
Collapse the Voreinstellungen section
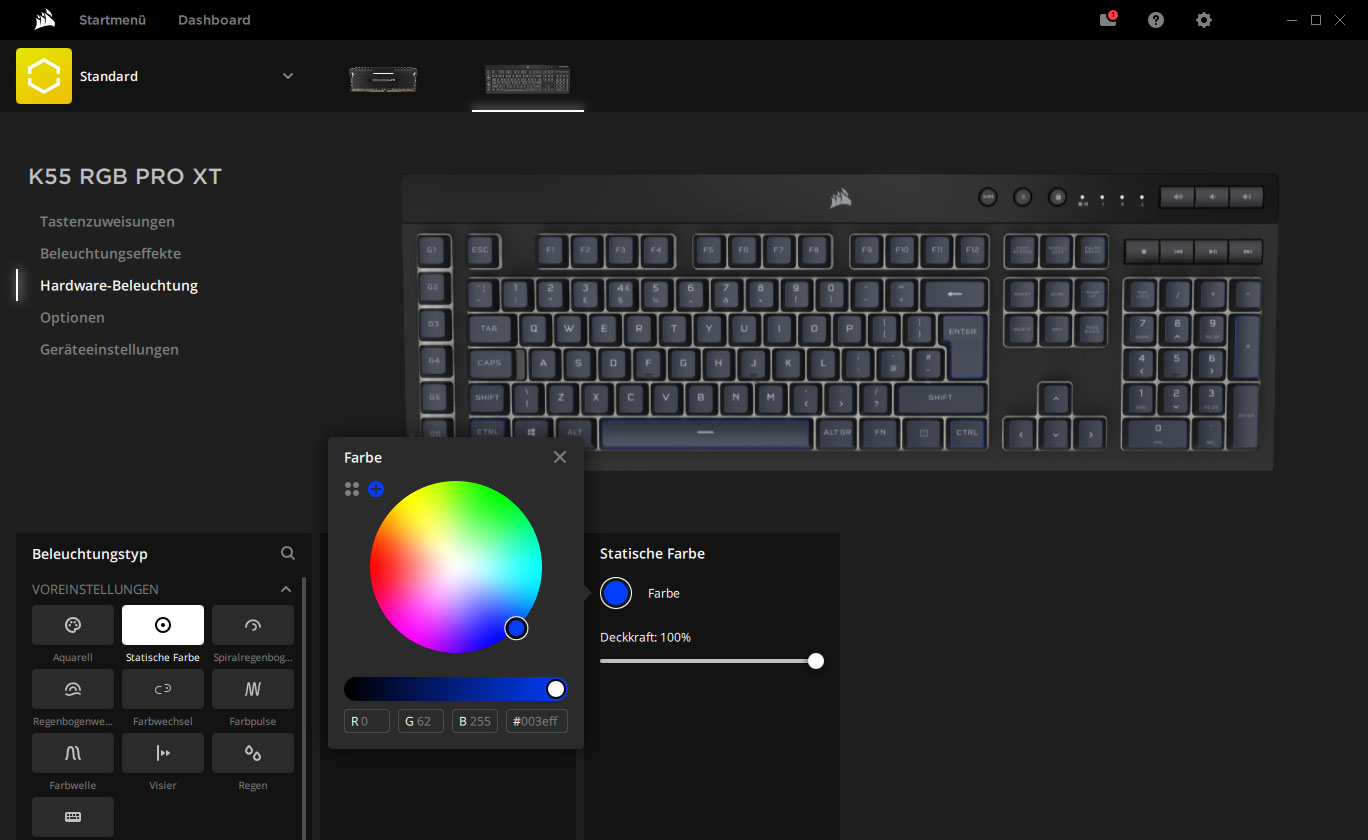click(x=286, y=590)
